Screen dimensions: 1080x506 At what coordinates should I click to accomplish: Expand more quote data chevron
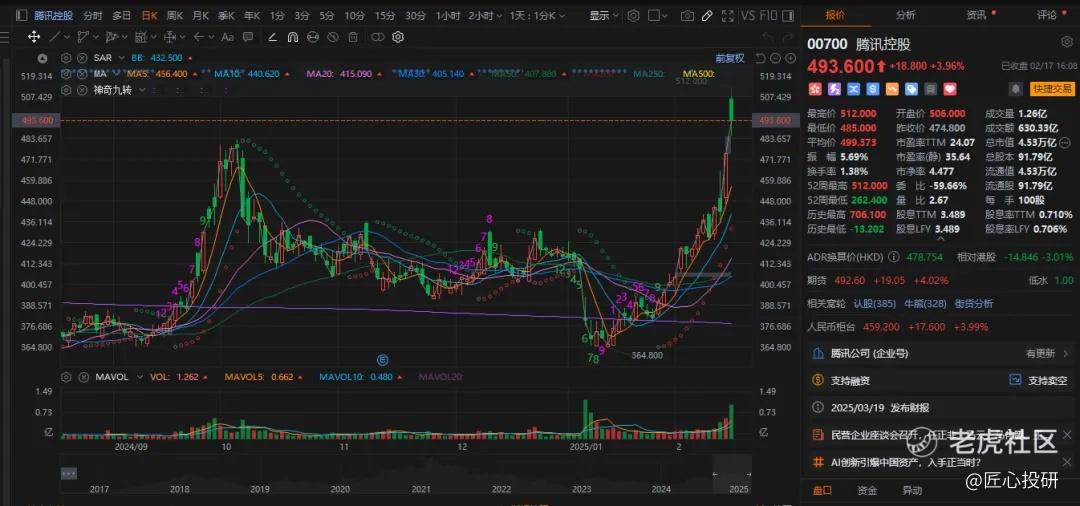pos(940,238)
